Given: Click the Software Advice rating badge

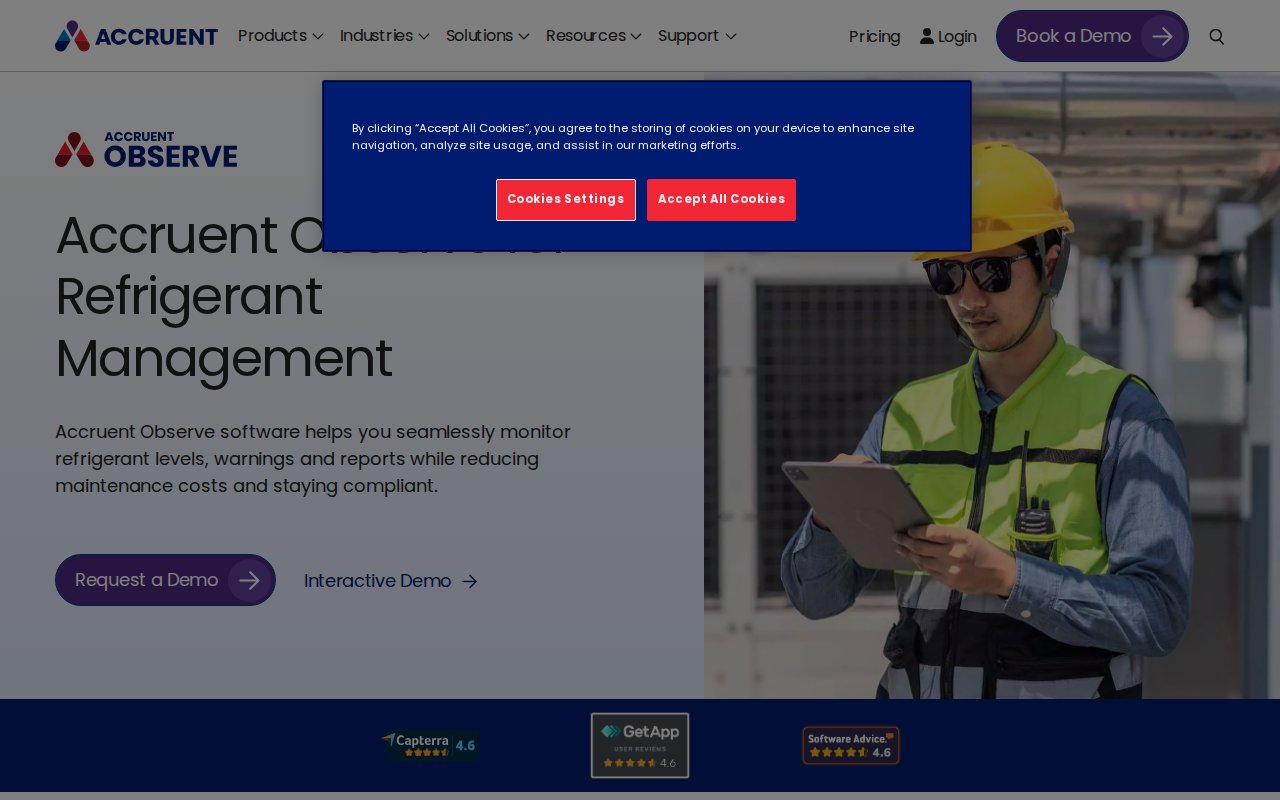Looking at the screenshot, I should click(850, 745).
